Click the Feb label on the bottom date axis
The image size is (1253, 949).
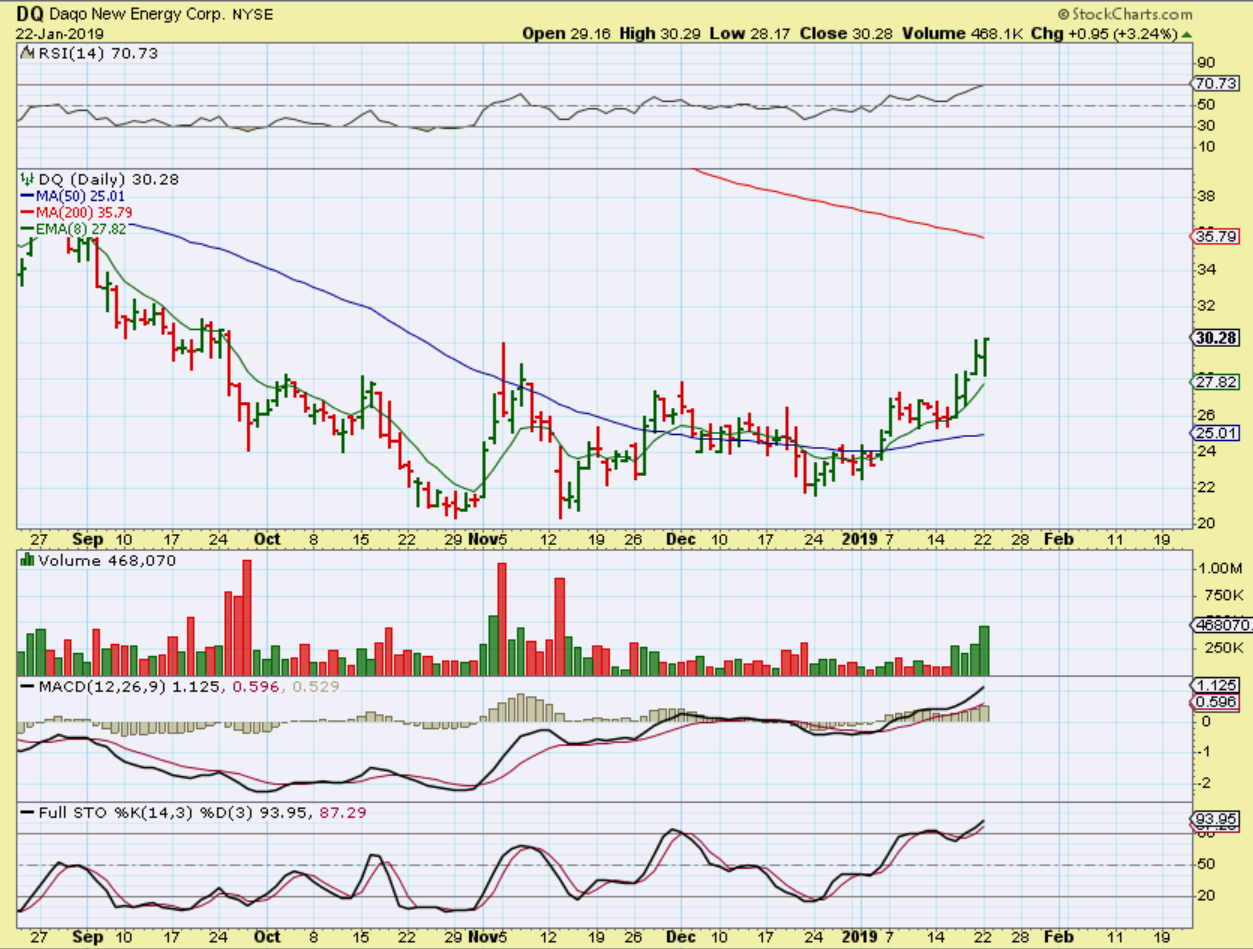(1059, 935)
